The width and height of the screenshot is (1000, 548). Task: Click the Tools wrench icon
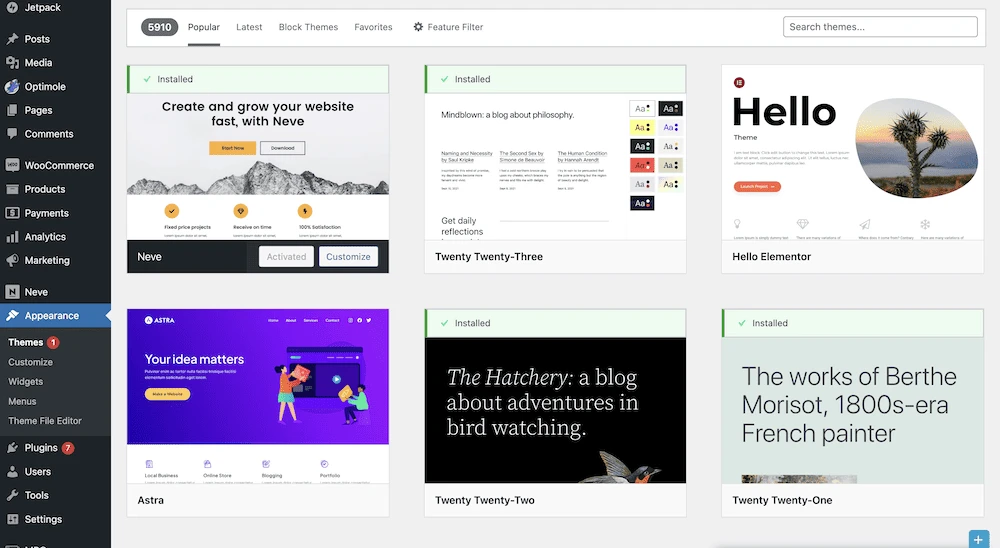(12, 495)
